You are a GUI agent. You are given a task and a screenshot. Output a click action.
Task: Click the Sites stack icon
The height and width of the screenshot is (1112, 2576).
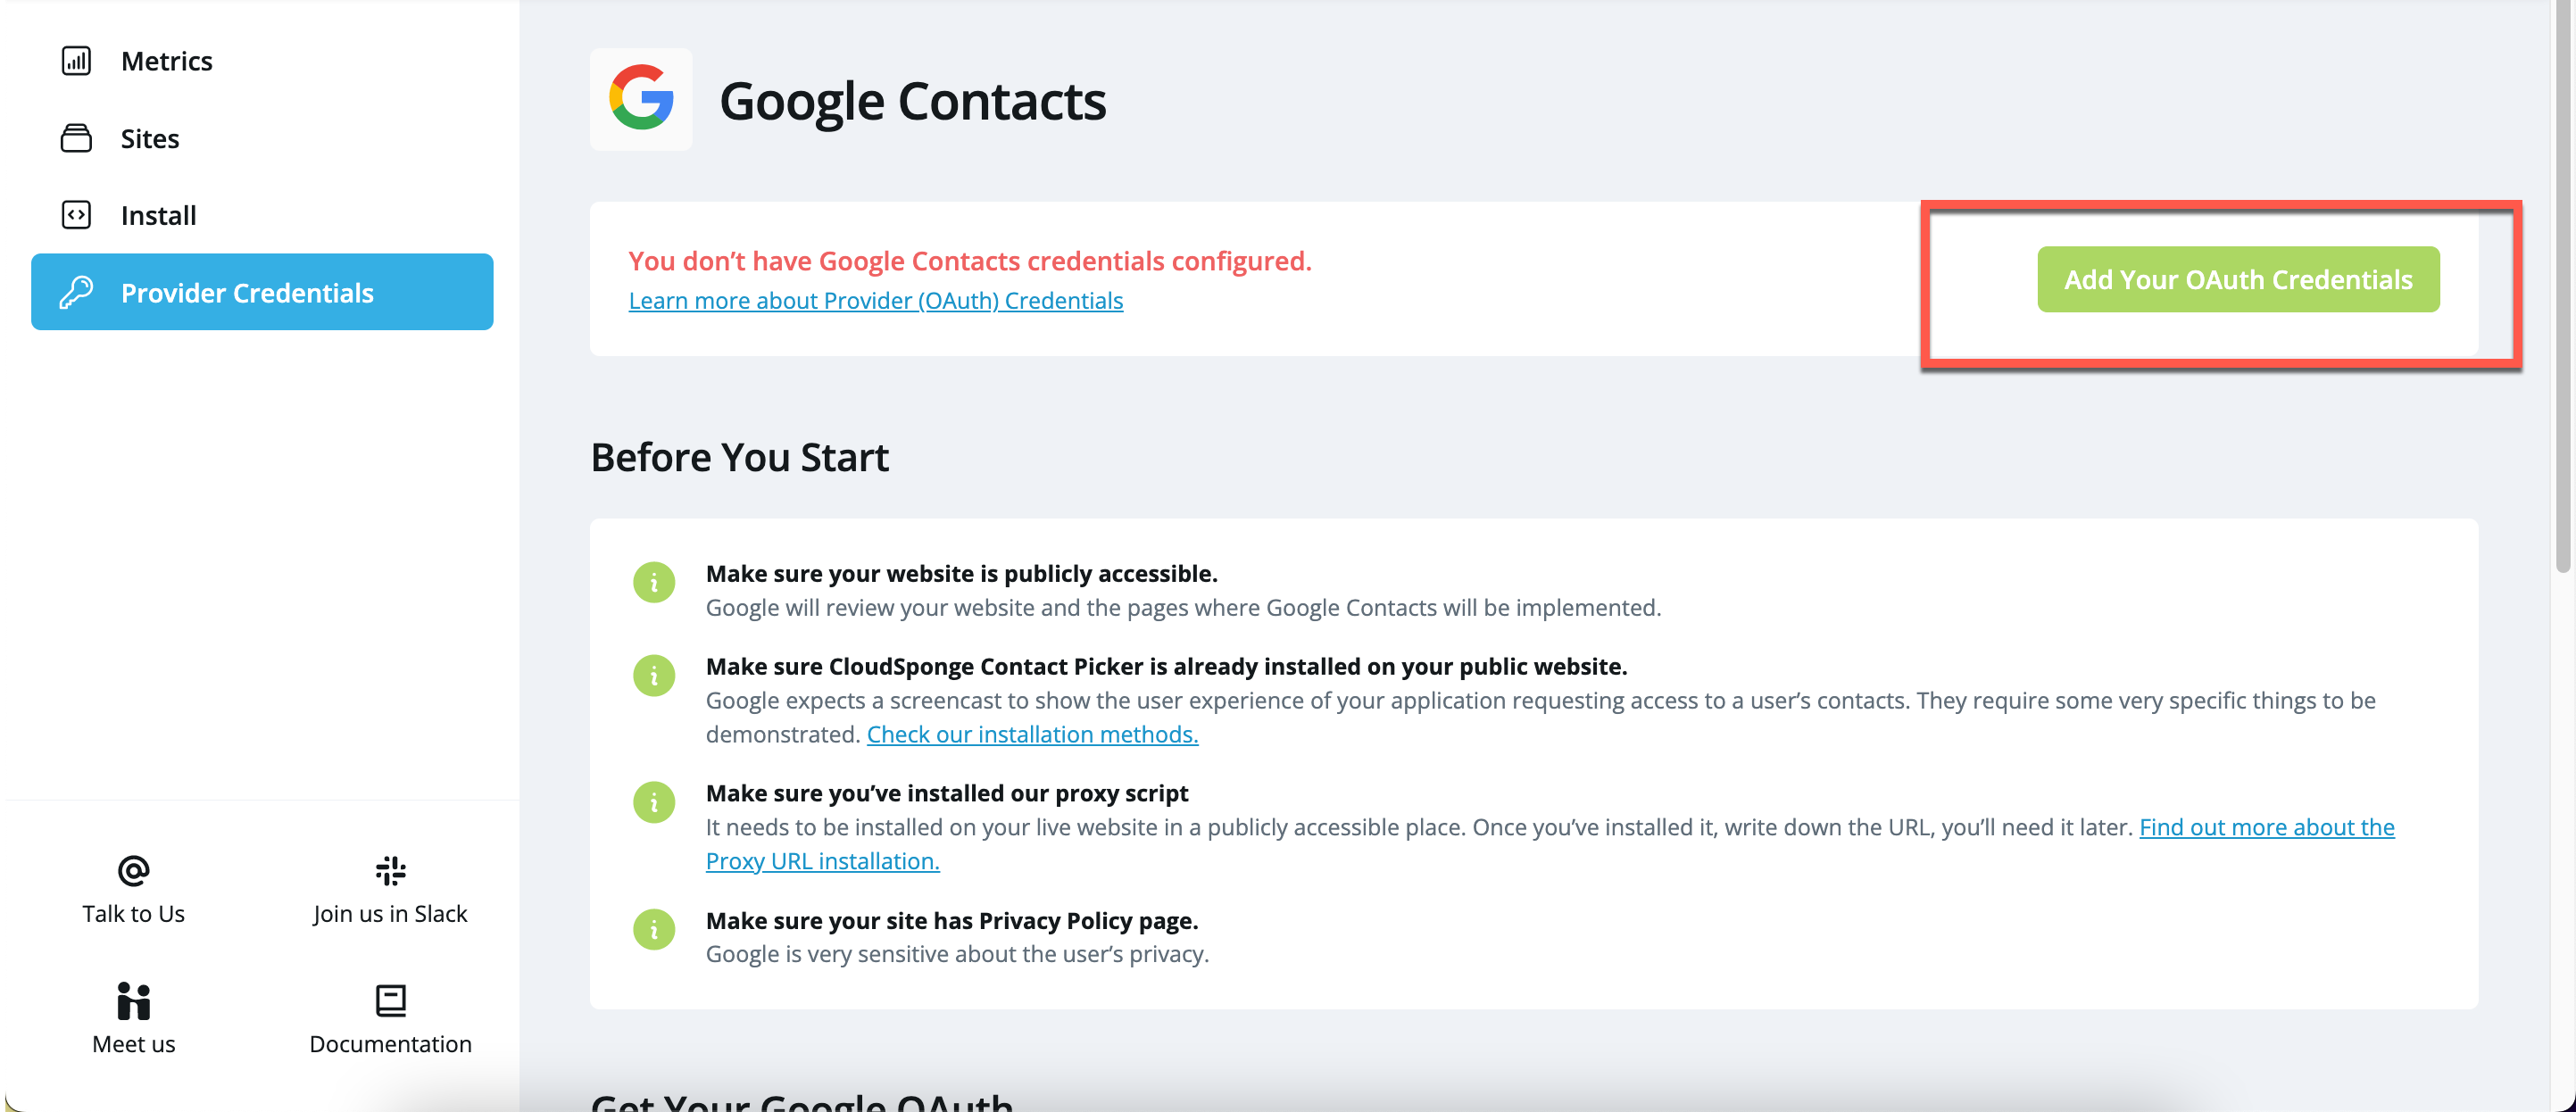coord(76,138)
